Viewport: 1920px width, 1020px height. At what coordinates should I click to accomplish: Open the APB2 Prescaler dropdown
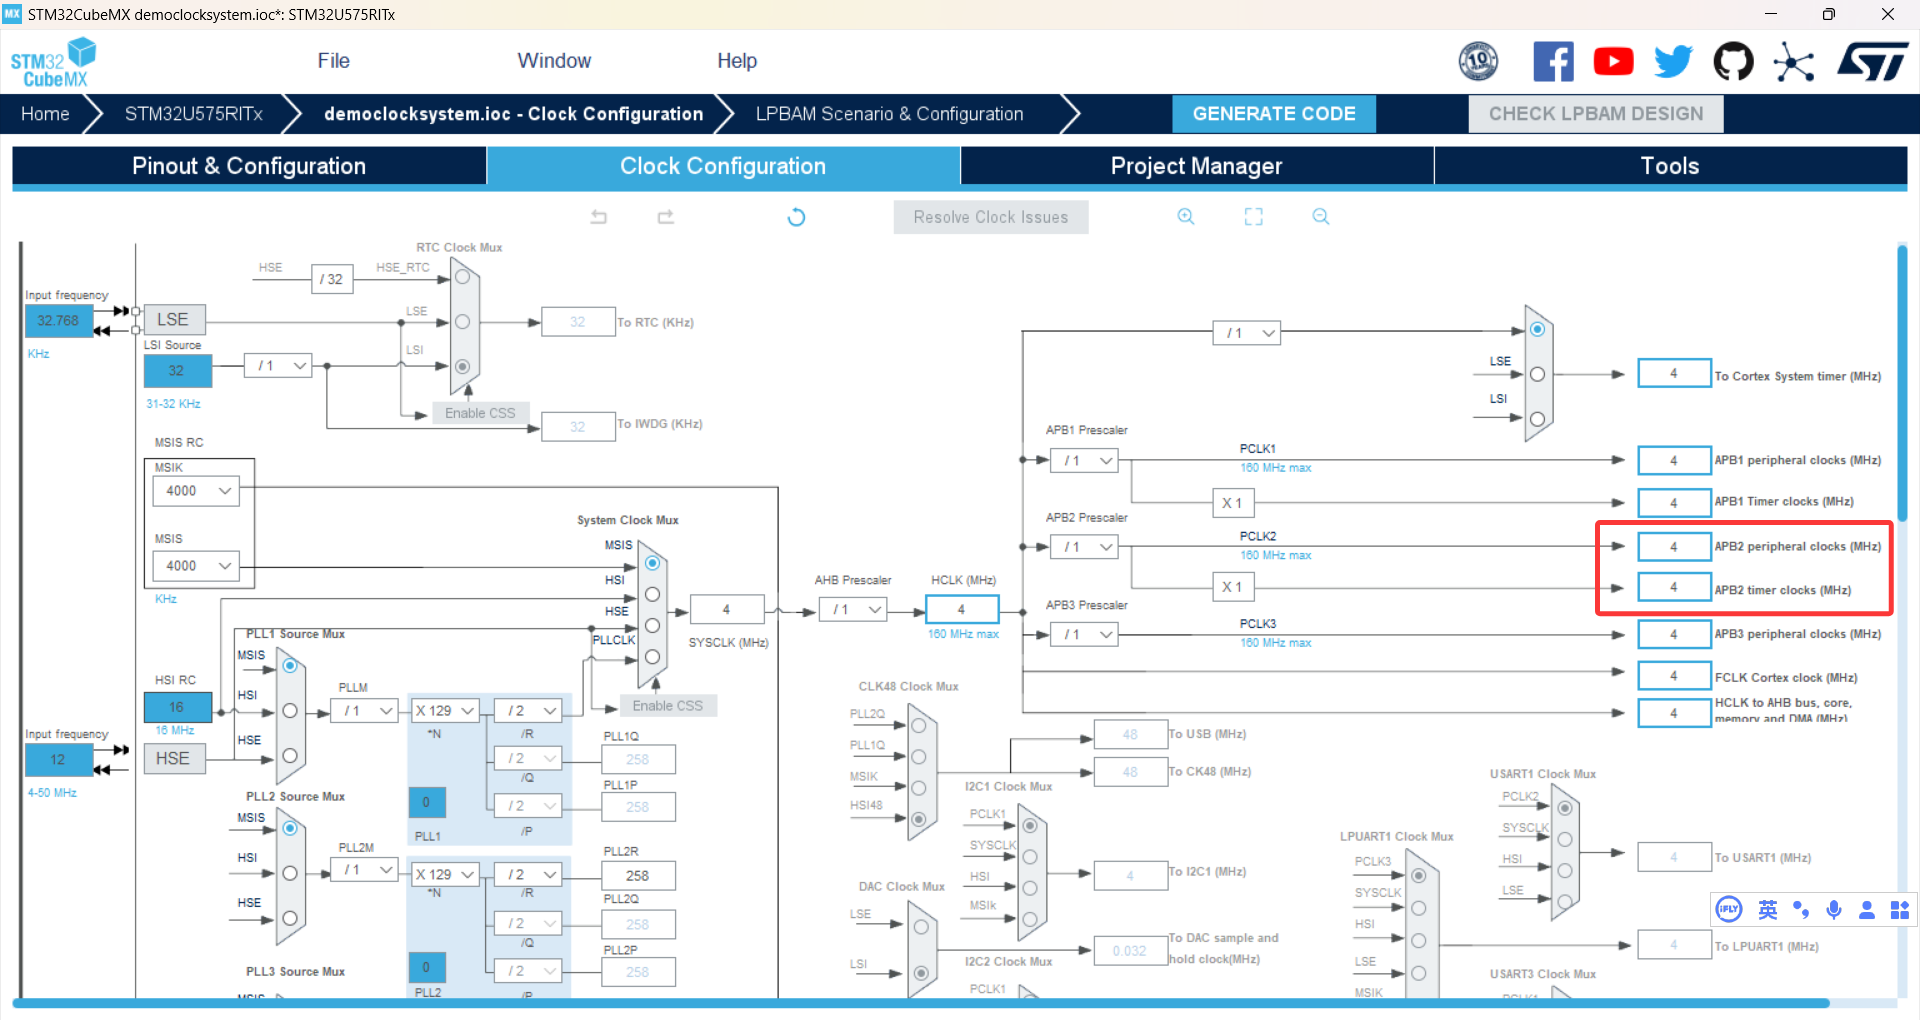click(x=1084, y=547)
